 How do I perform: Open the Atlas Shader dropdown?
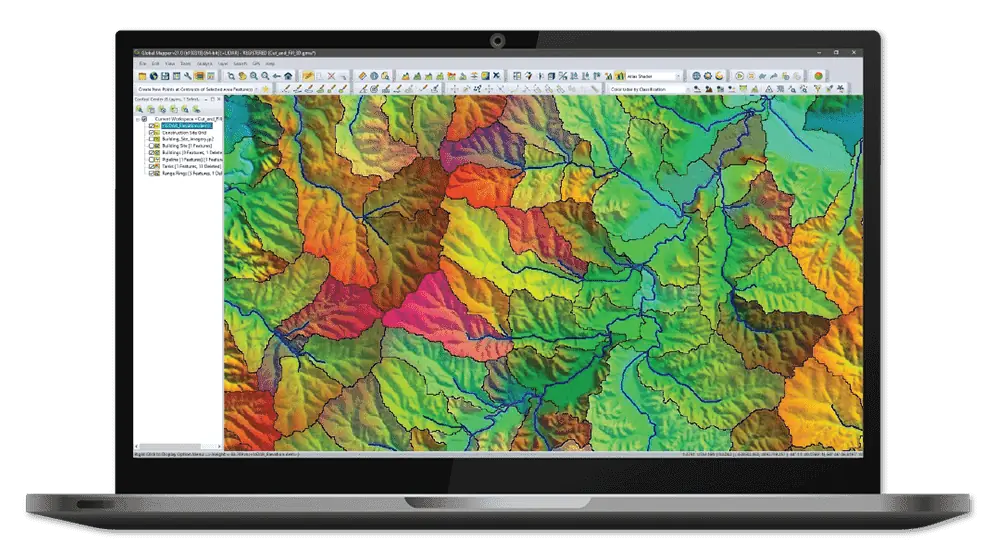(654, 76)
